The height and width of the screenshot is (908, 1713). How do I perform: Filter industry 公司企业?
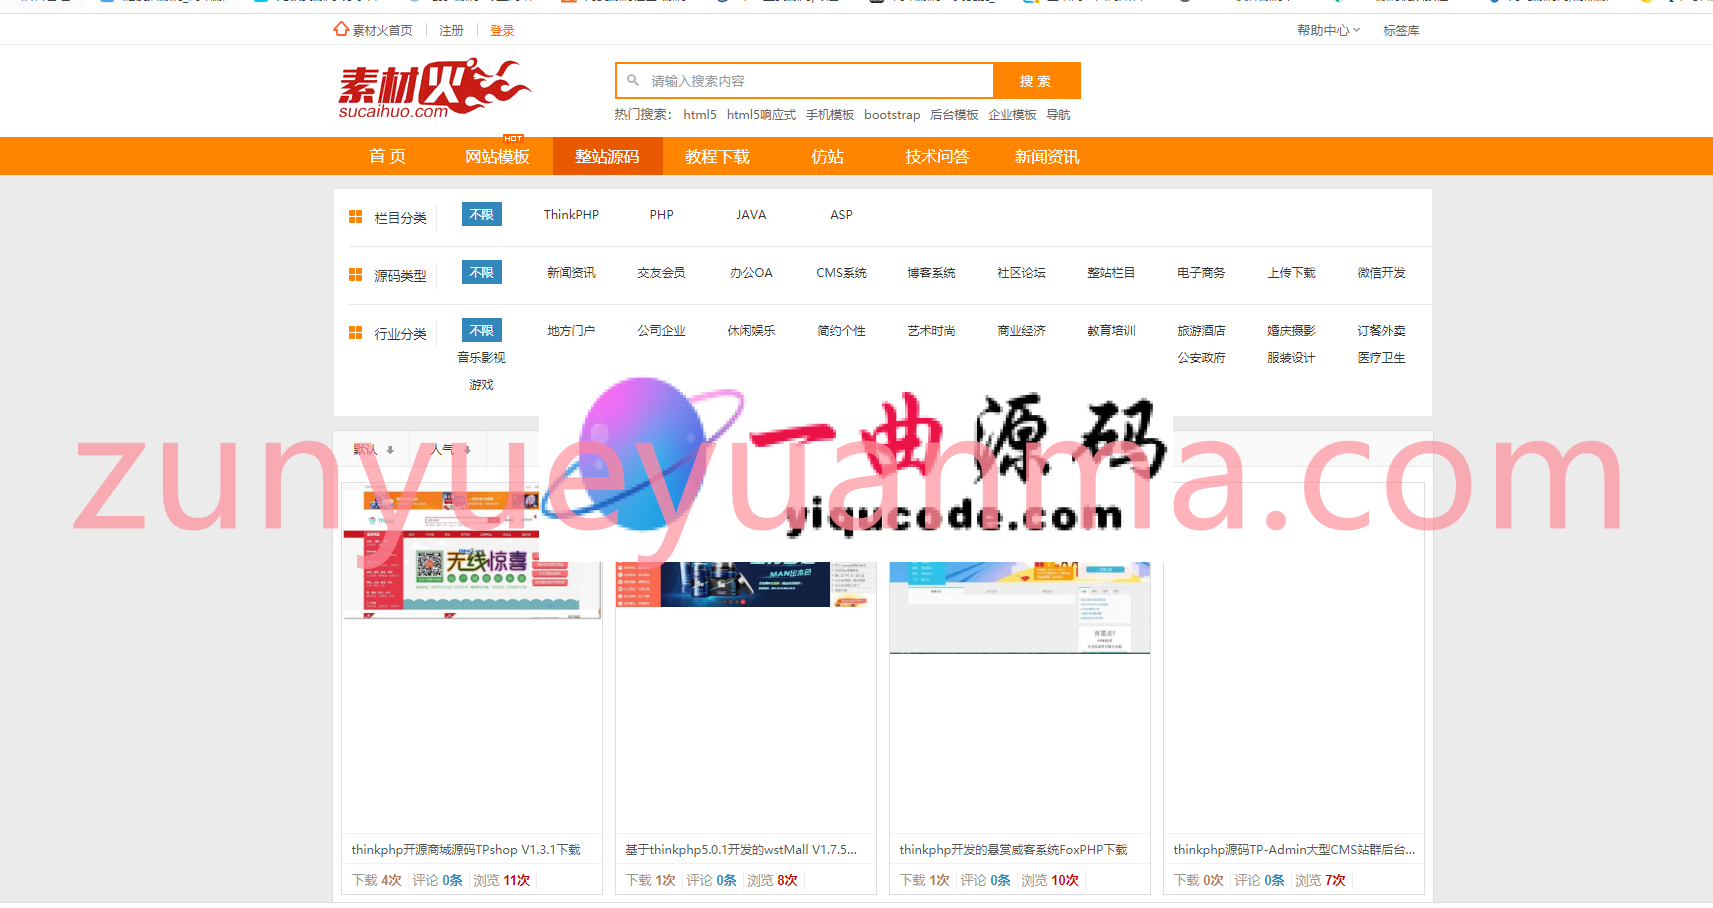point(661,330)
